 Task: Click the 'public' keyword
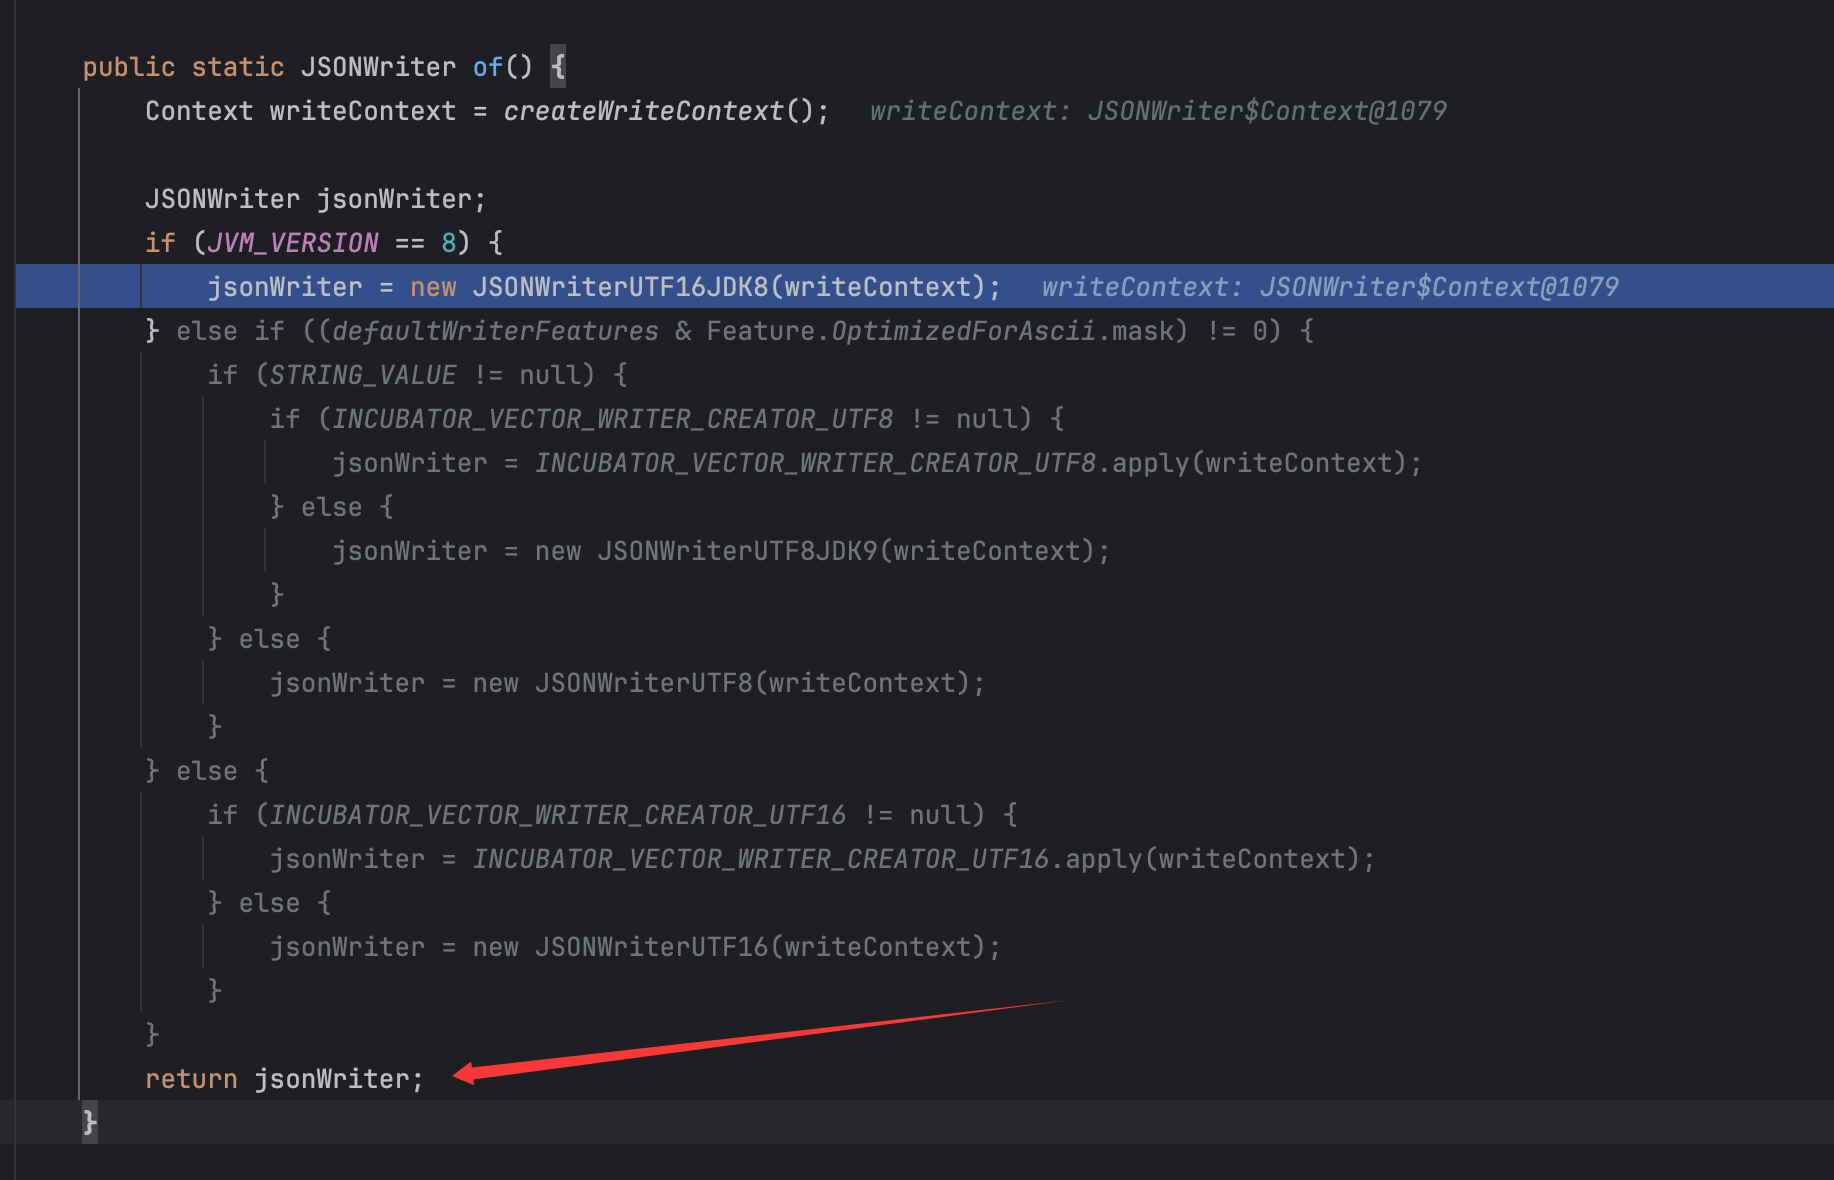coord(129,67)
